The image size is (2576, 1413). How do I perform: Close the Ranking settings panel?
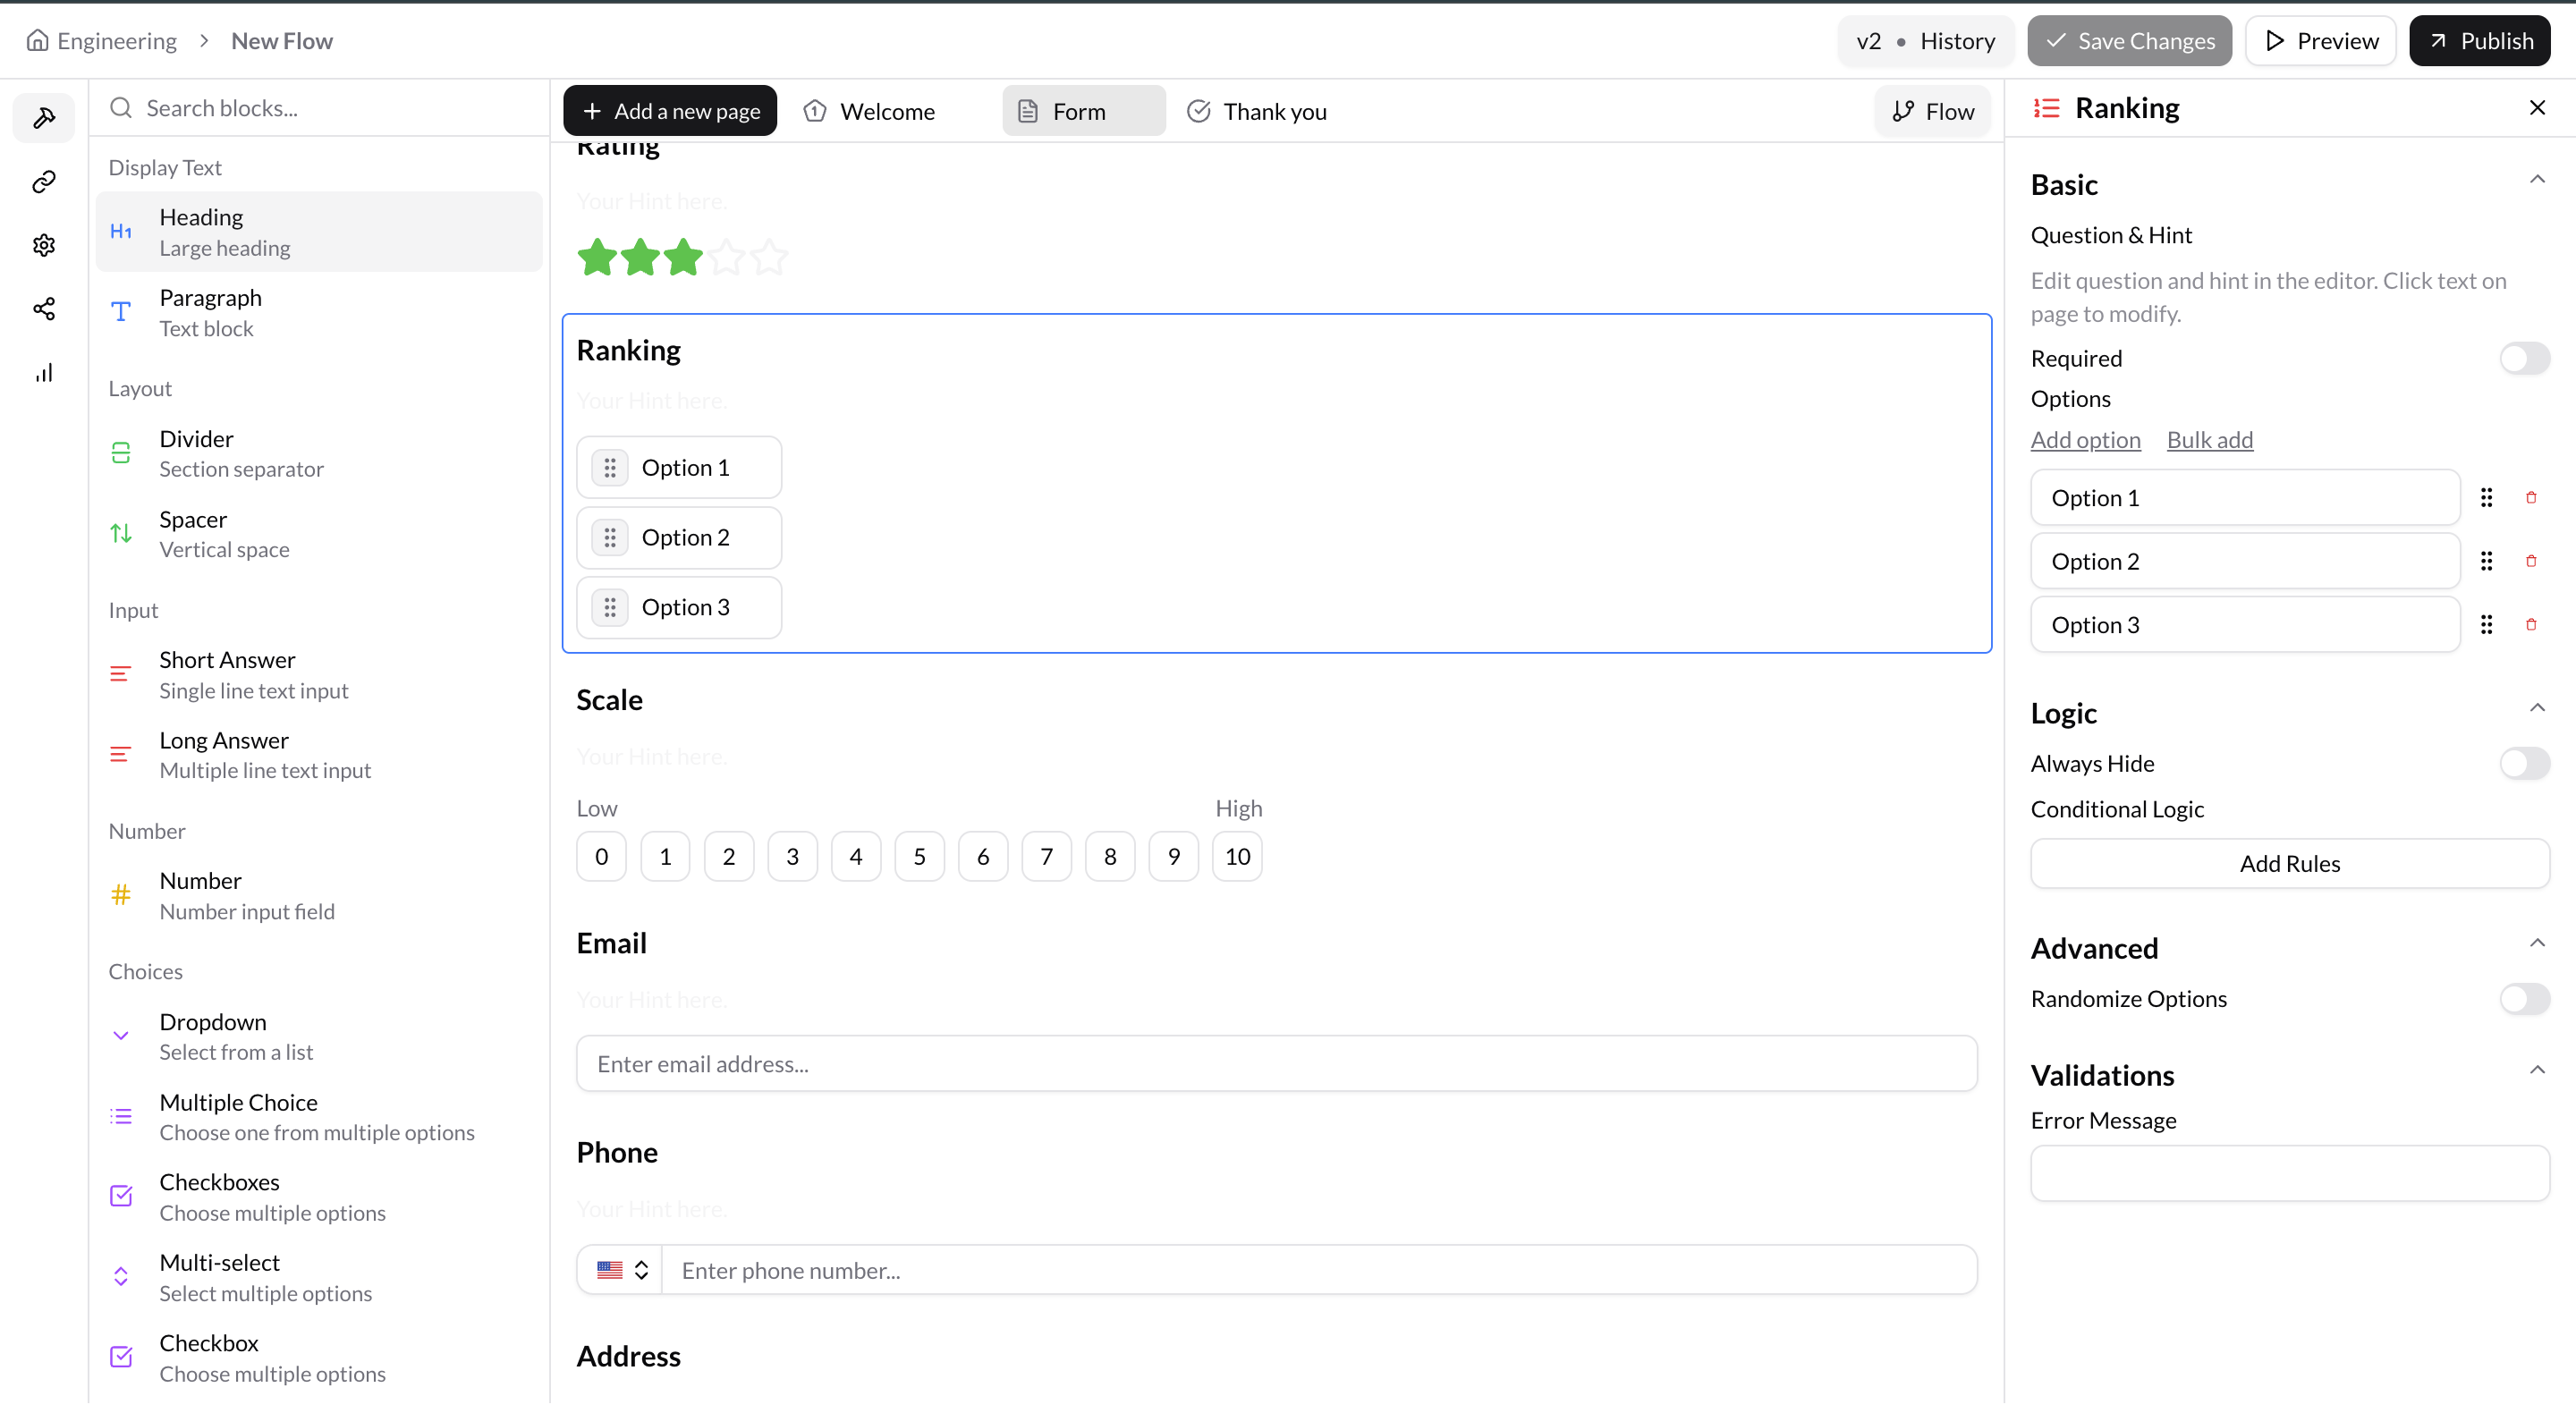click(2537, 107)
